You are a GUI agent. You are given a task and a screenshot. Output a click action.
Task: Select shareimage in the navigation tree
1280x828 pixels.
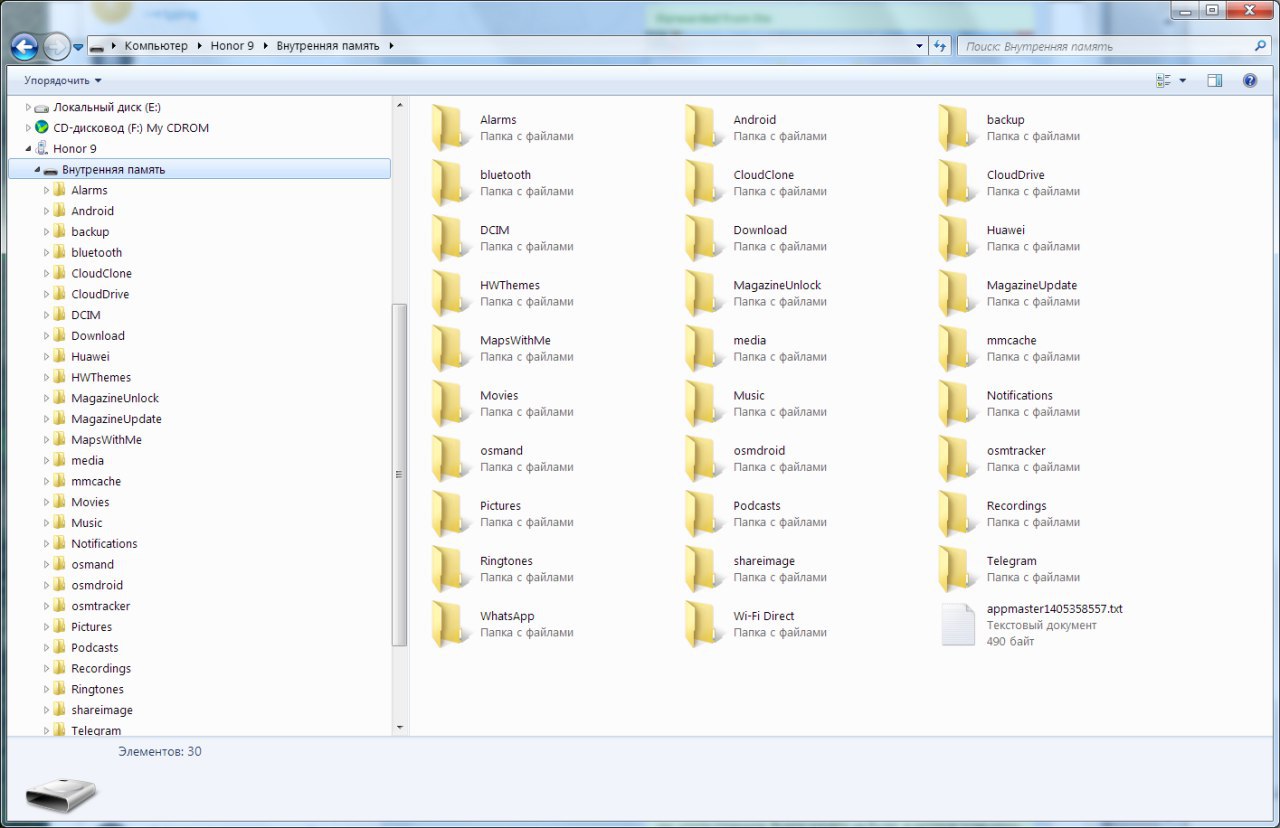tap(102, 710)
